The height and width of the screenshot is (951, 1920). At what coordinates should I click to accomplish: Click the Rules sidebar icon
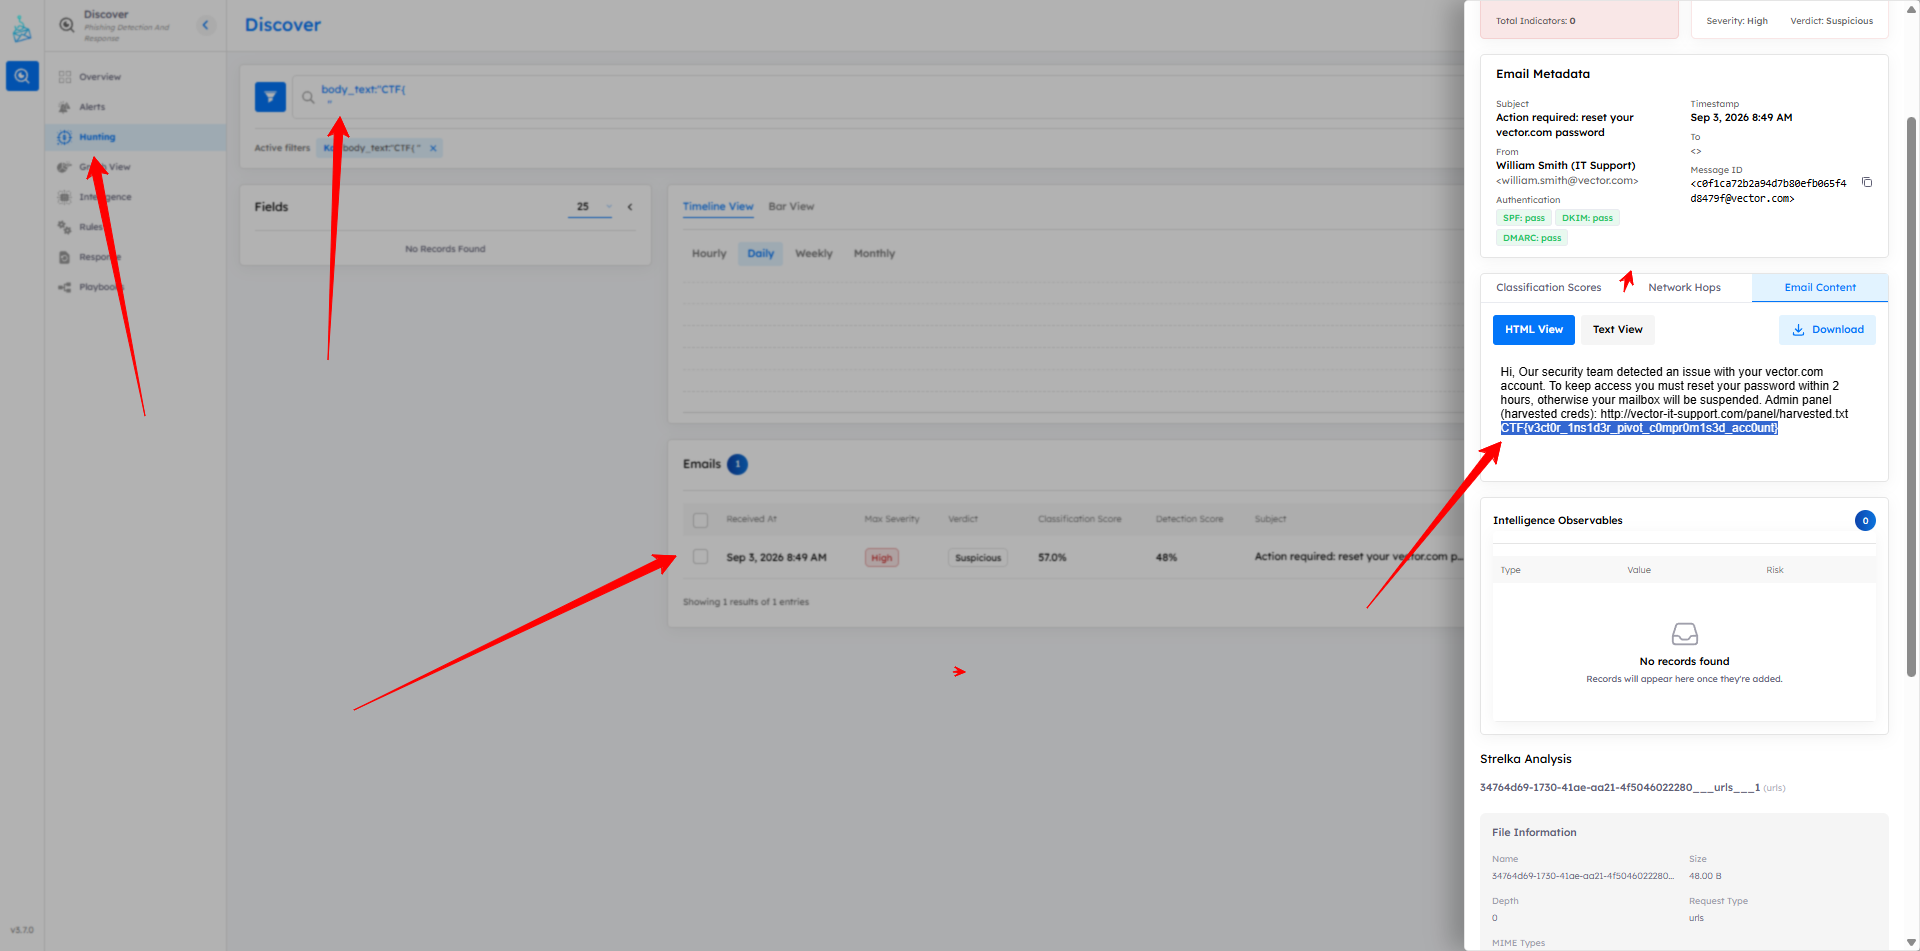(x=64, y=227)
